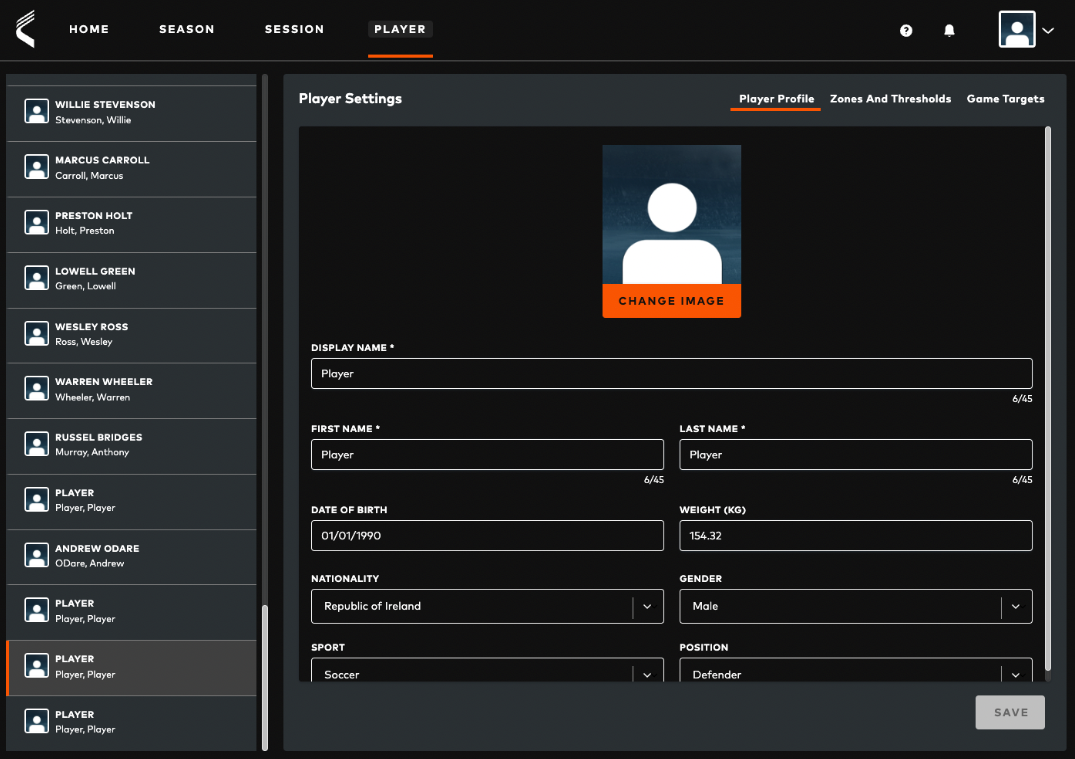Click the CHANGE IMAGE button
1075x759 pixels.
point(671,300)
